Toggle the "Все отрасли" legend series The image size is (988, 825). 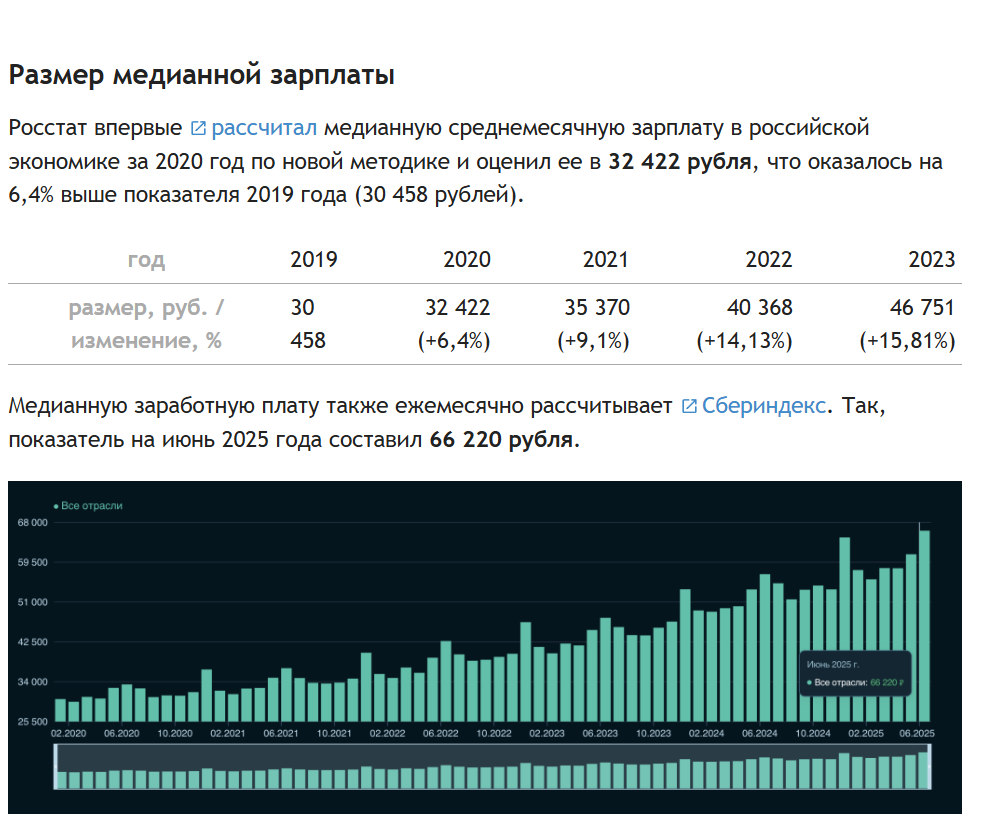tap(91, 506)
